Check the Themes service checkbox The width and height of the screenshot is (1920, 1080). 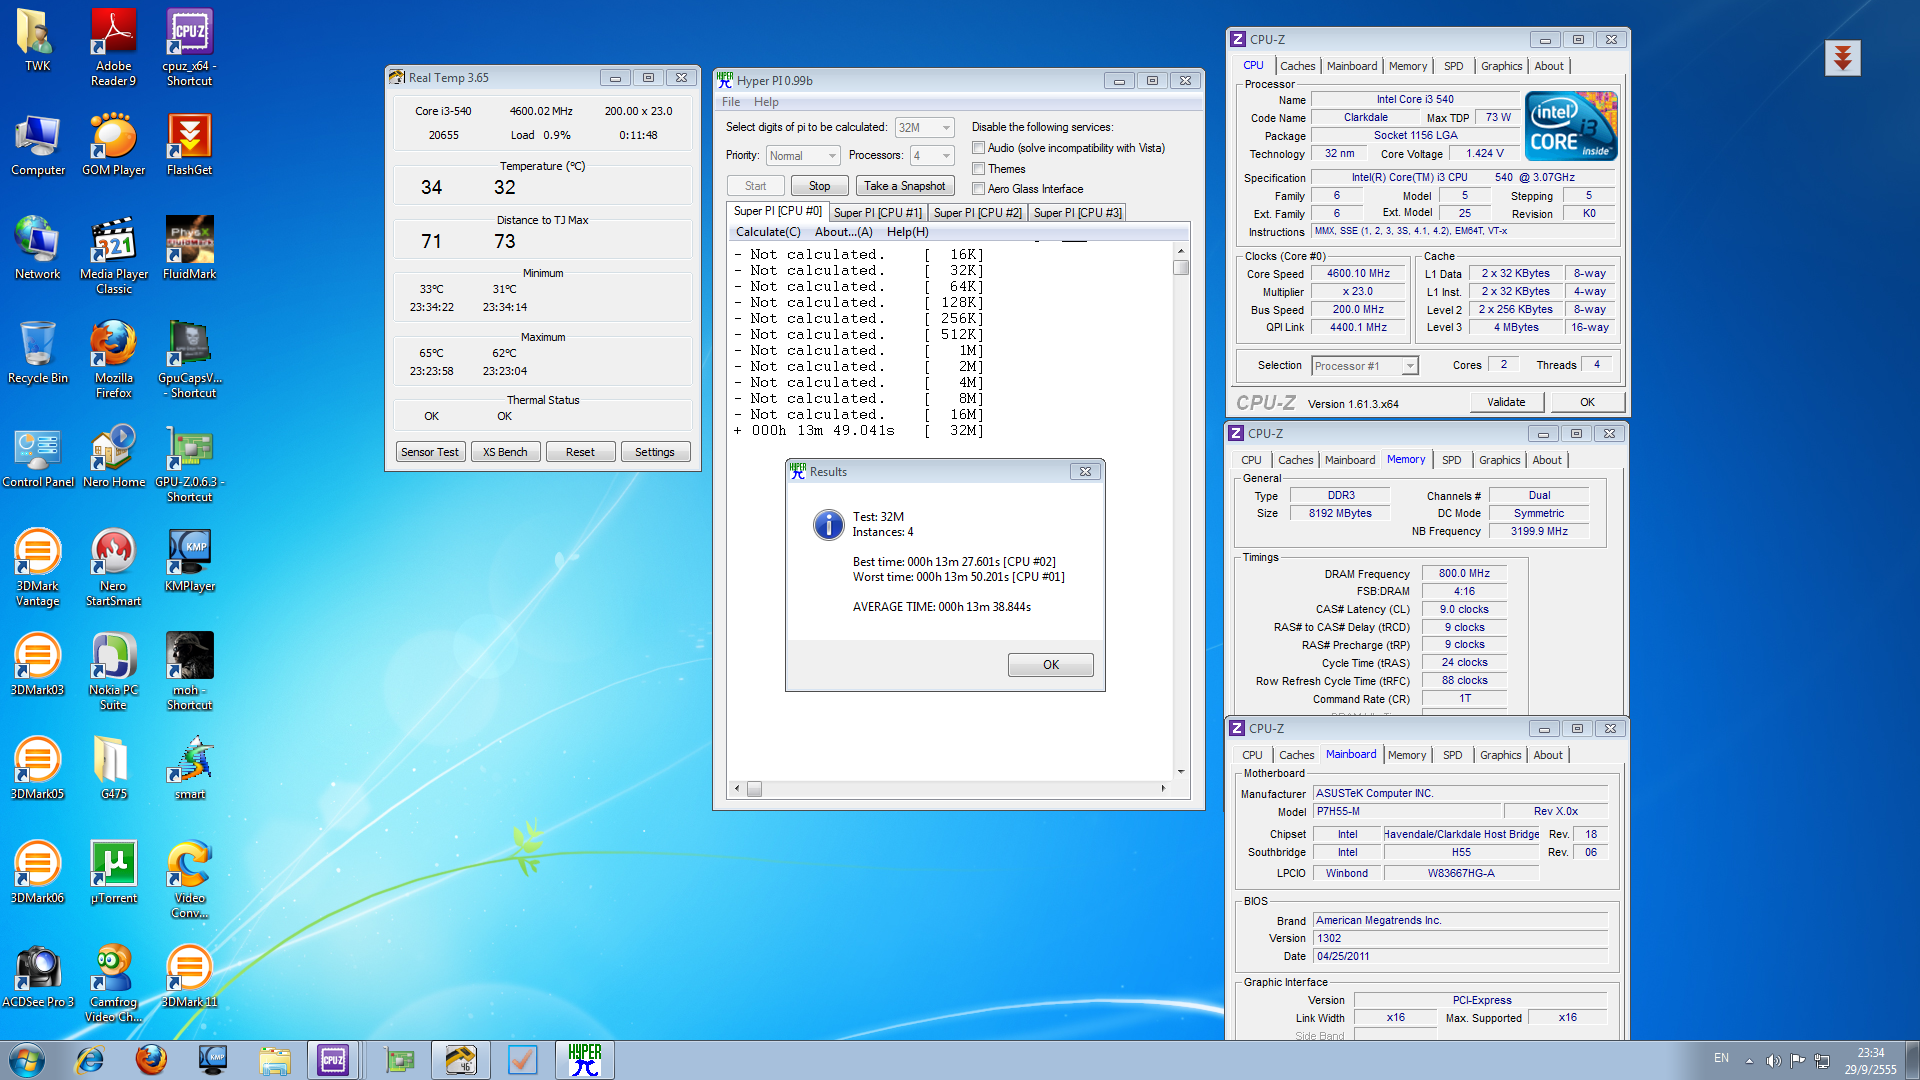click(979, 169)
